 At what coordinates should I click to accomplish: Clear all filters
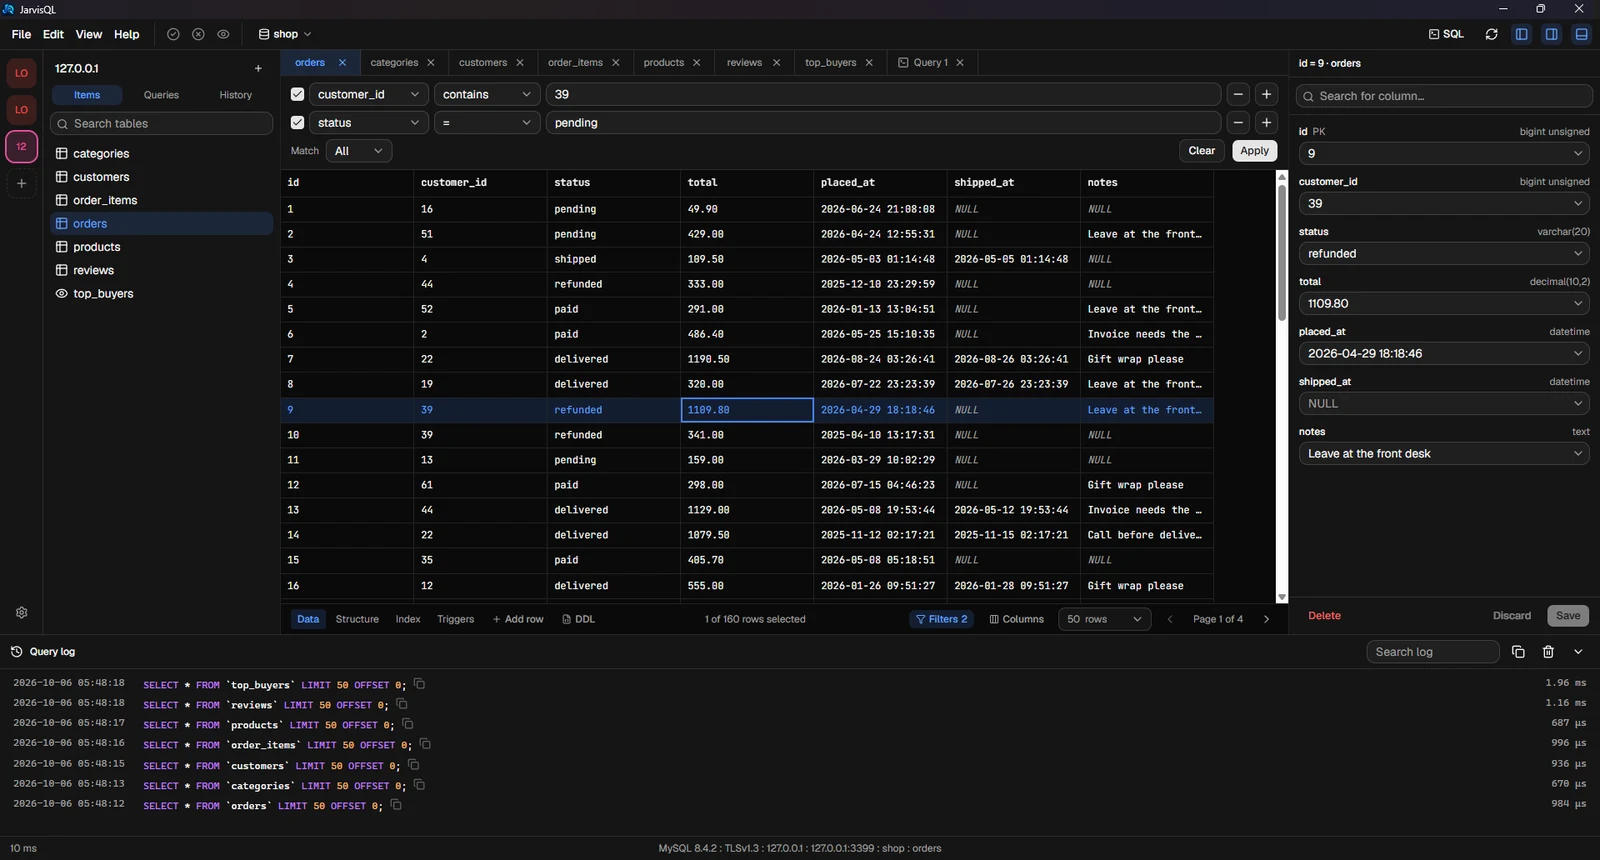(x=1202, y=151)
